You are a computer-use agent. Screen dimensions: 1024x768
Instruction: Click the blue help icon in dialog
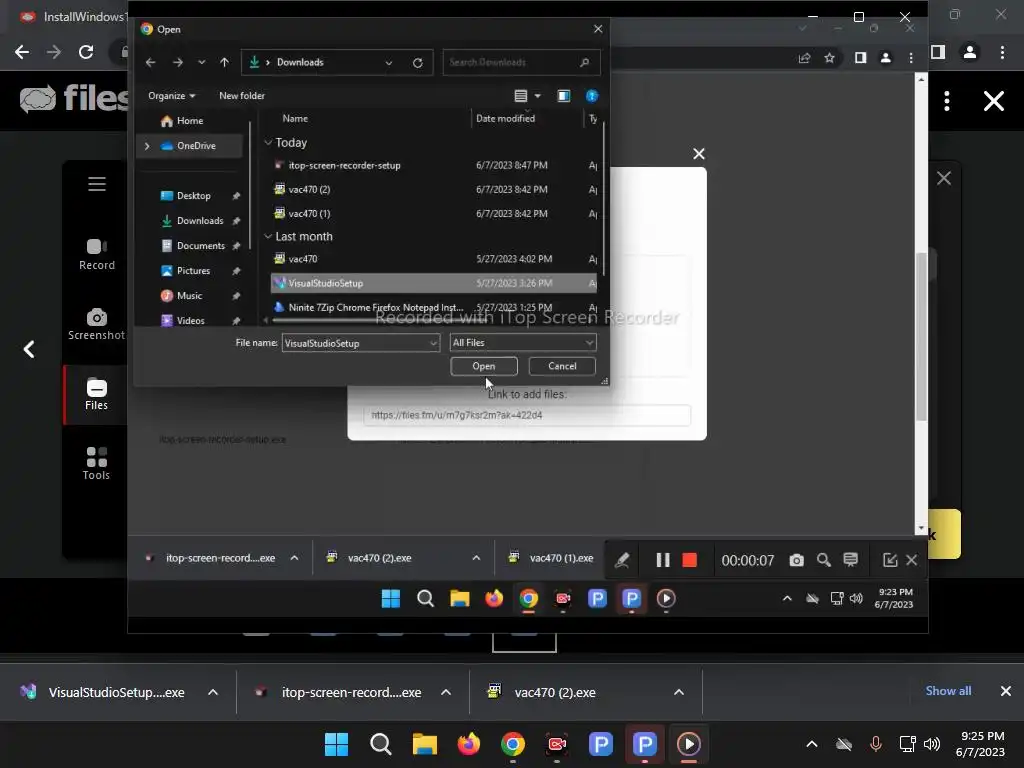coord(592,96)
